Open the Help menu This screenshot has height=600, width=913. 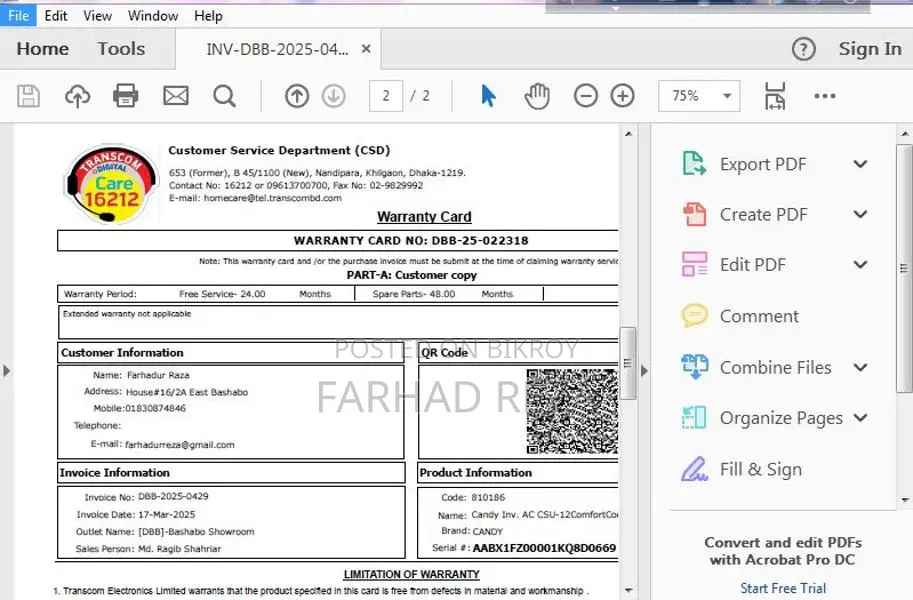(208, 16)
